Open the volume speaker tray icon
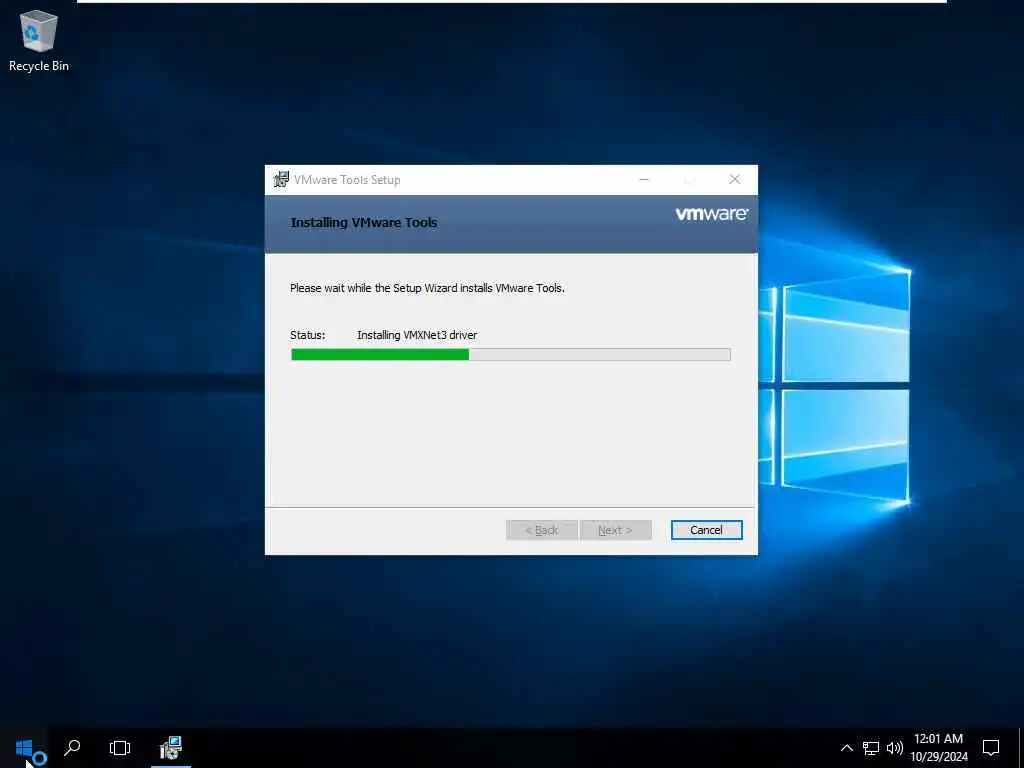The height and width of the screenshot is (768, 1024). pyautogui.click(x=894, y=748)
